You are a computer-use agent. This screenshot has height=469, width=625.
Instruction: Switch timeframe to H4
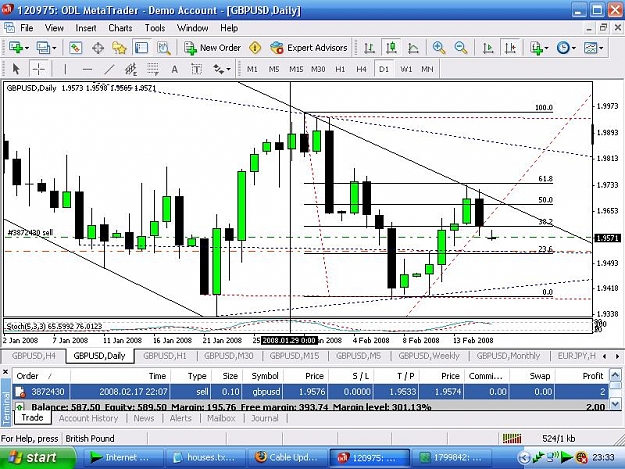(x=362, y=69)
